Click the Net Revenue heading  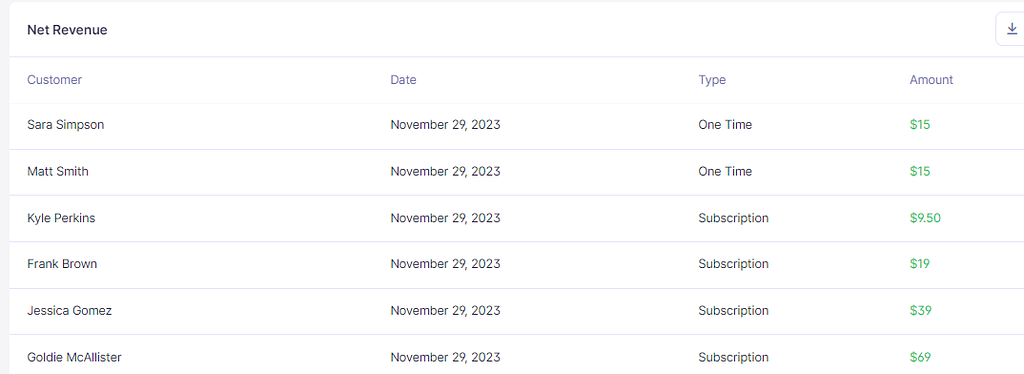click(x=67, y=30)
